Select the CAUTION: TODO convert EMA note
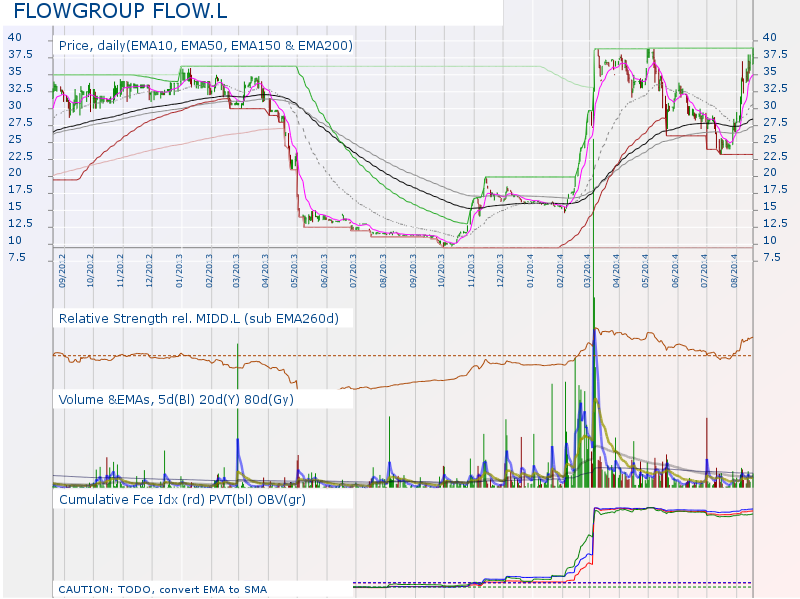This screenshot has width=800, height=599. coord(163,590)
